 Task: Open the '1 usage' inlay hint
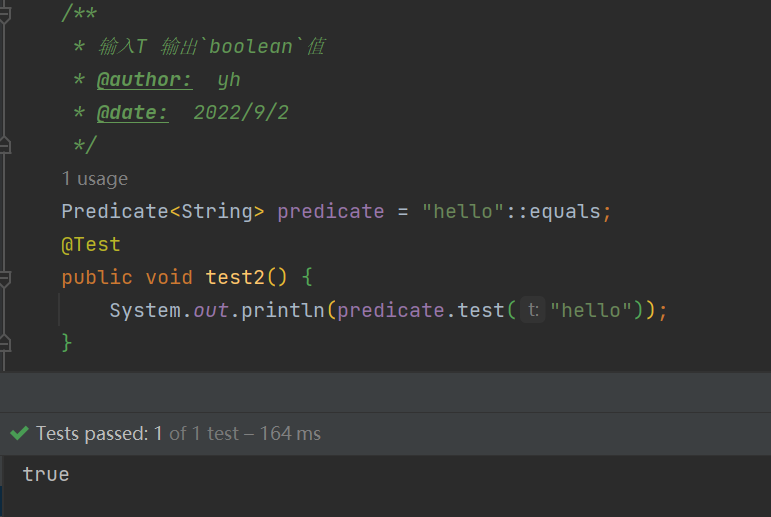click(x=94, y=179)
